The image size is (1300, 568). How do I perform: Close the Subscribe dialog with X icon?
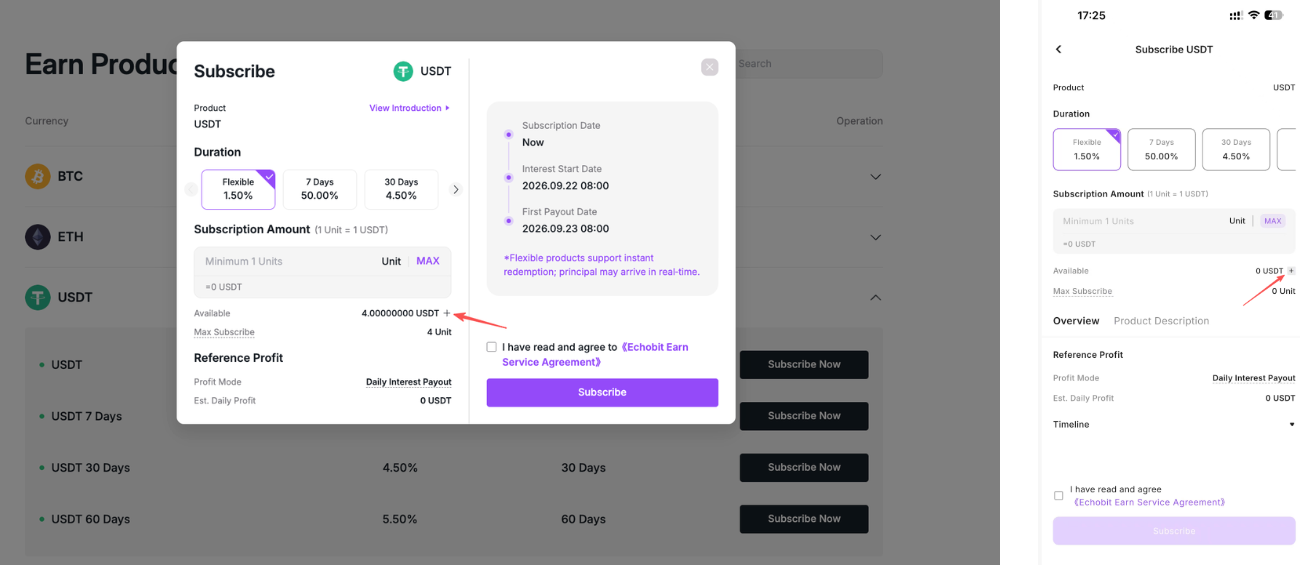[x=709, y=67]
